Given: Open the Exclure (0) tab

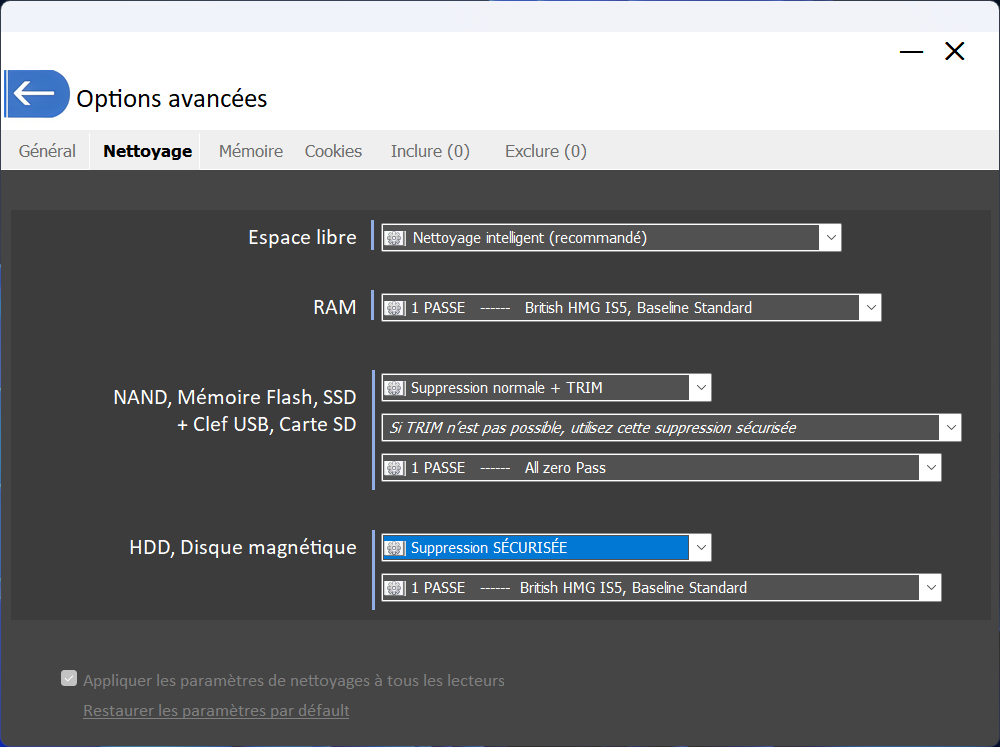Looking at the screenshot, I should tap(545, 151).
